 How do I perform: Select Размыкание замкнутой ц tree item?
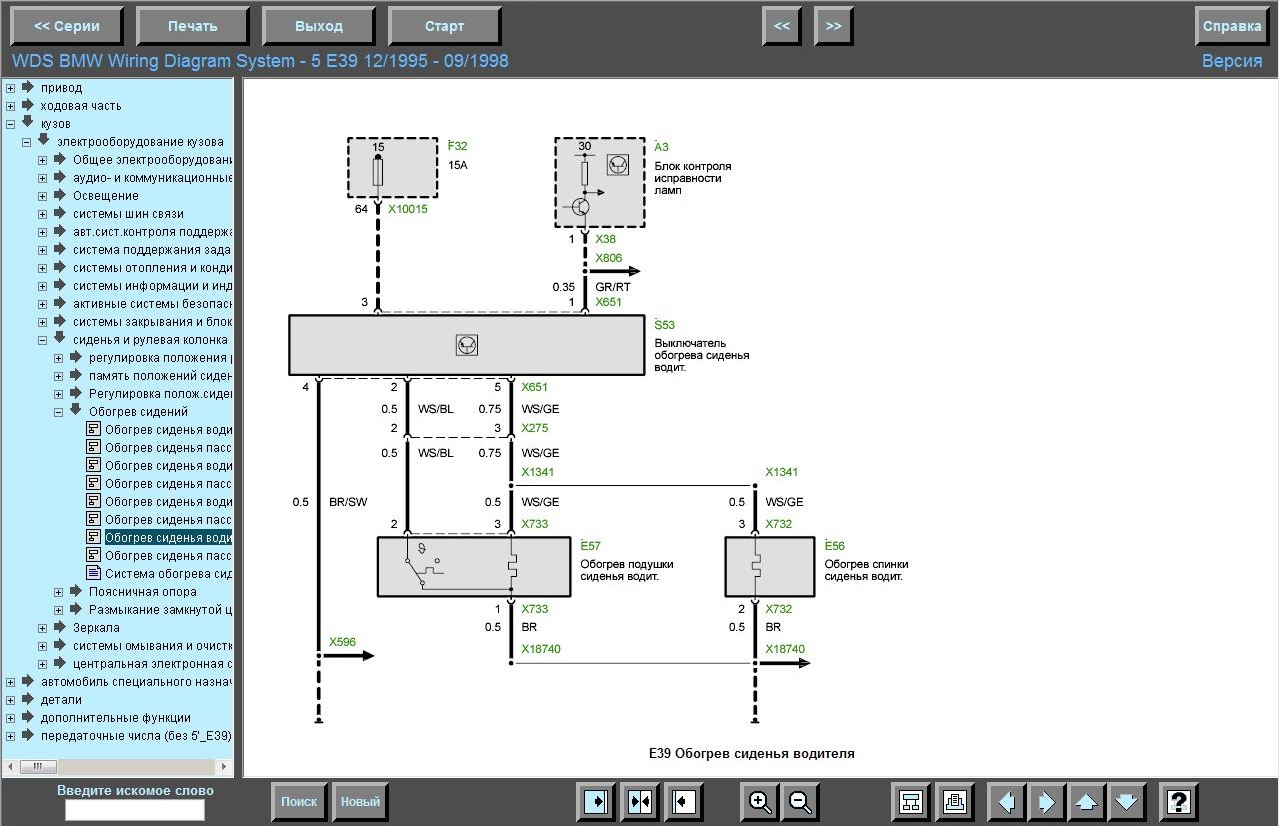[160, 610]
